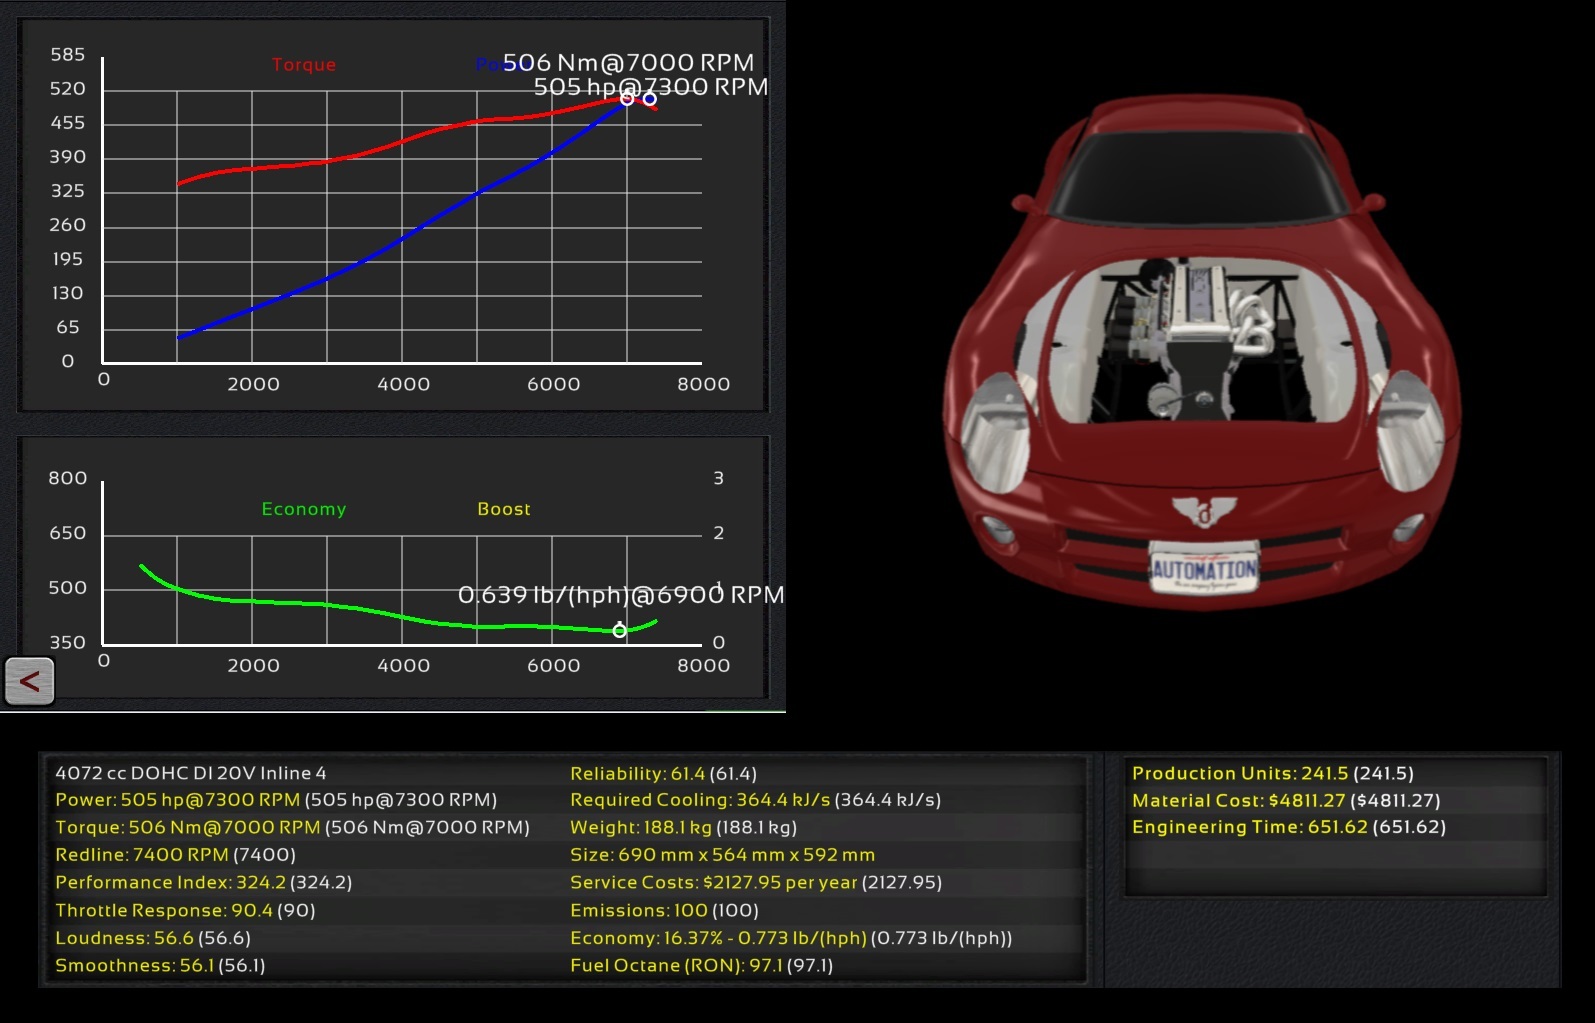Click the Throttle Response stat
Screen dimensions: 1595x1023
pos(185,911)
